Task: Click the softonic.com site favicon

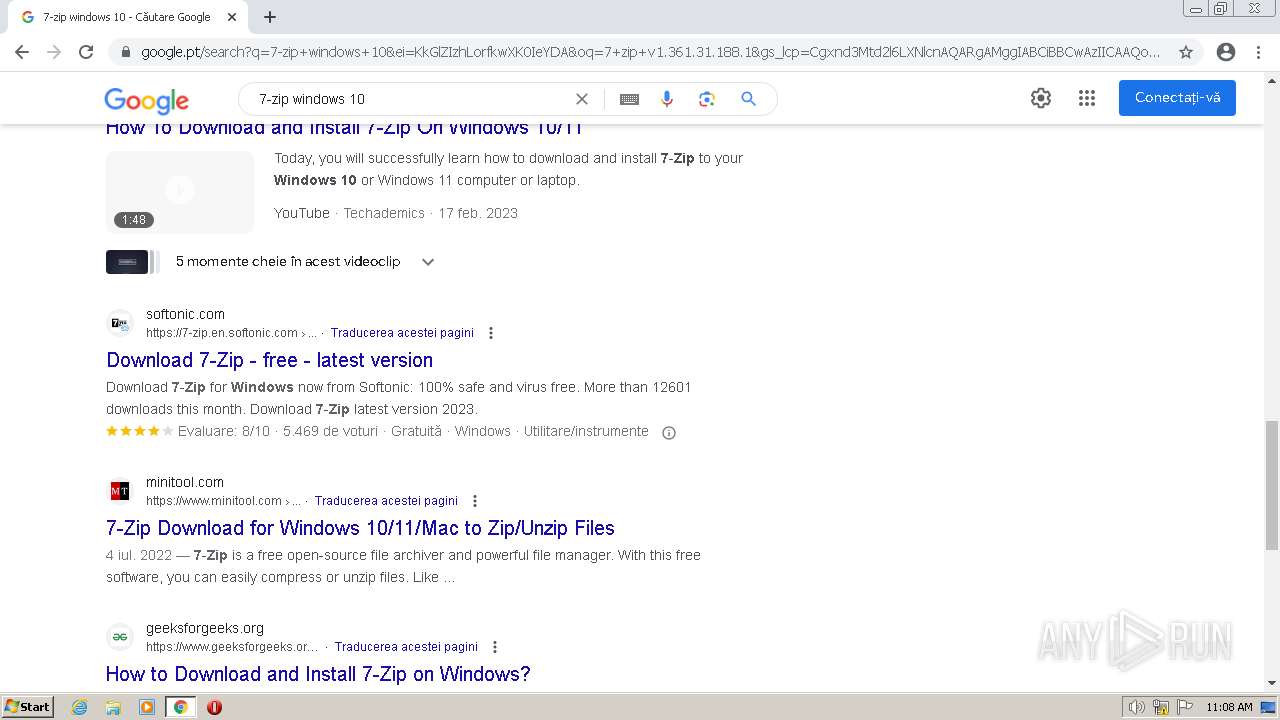Action: (x=120, y=323)
